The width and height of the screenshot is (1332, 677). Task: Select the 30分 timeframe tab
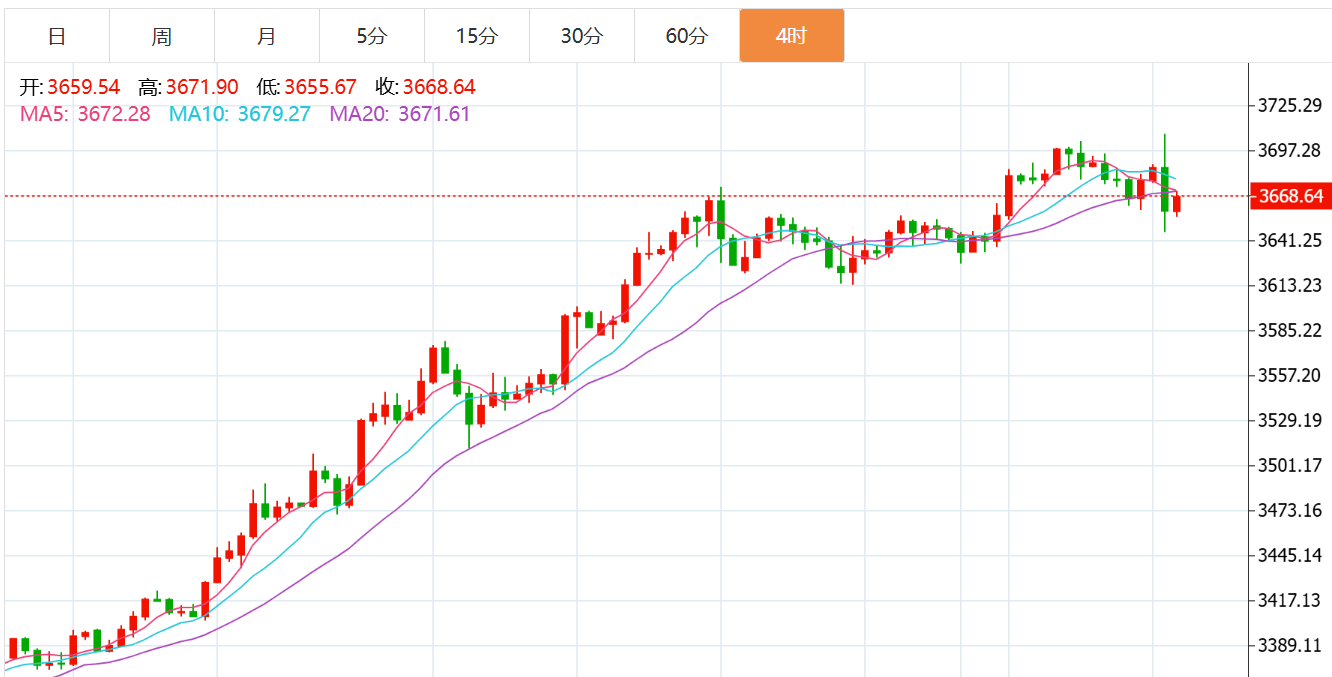click(x=582, y=37)
